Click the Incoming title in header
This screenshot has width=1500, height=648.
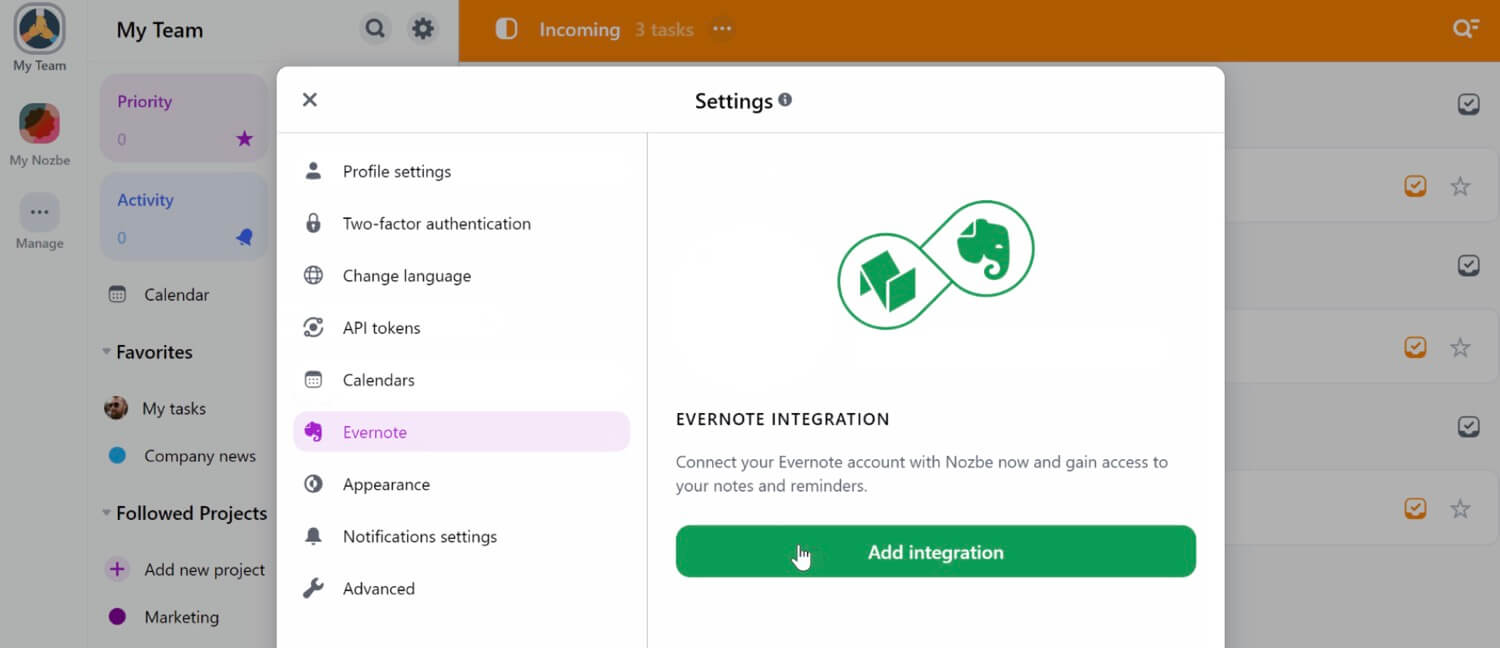[579, 30]
